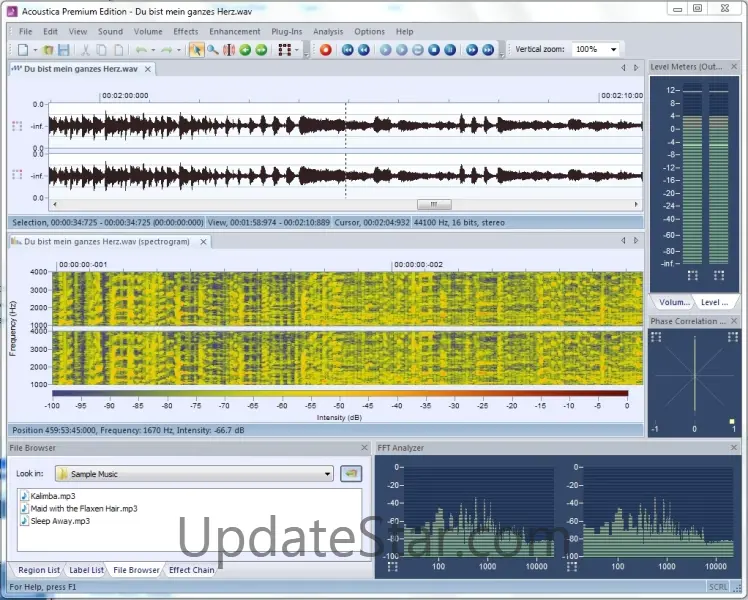Toggle the right channel handle on waveform
The width and height of the screenshot is (748, 600).
[16, 174]
